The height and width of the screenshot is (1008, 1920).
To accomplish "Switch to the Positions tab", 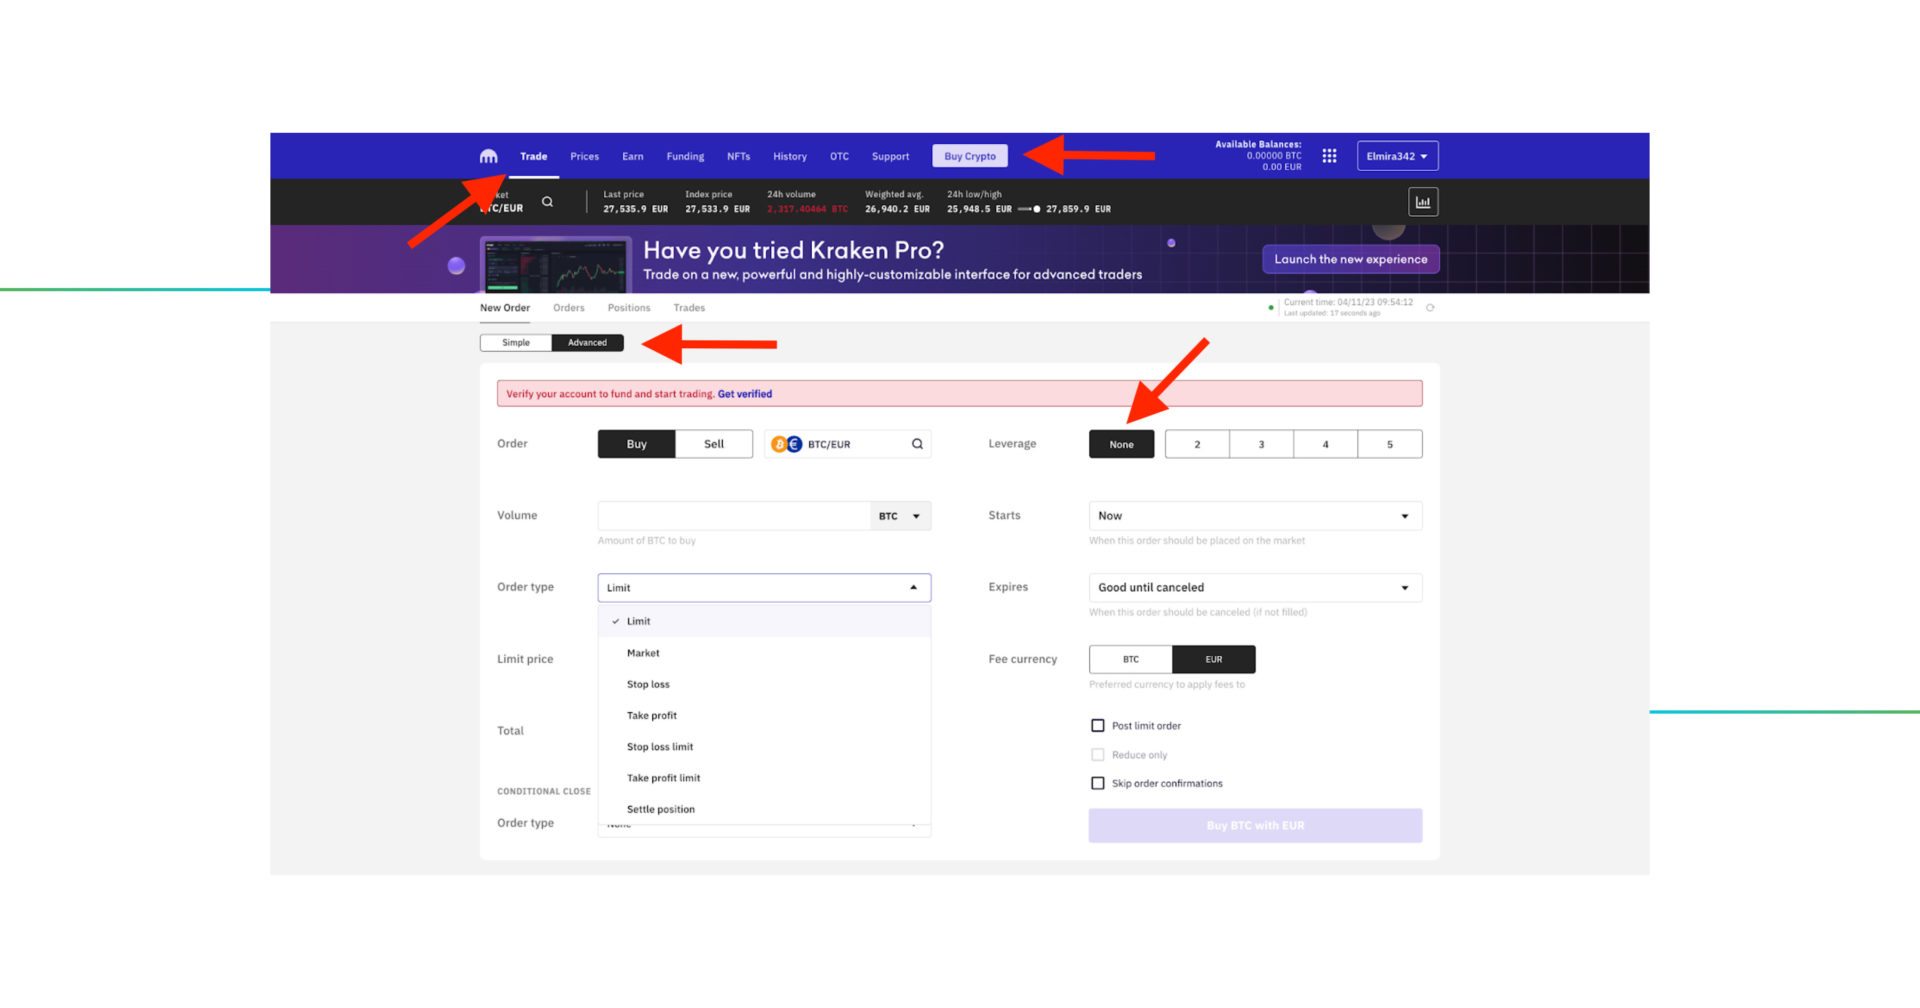I will pyautogui.click(x=628, y=308).
